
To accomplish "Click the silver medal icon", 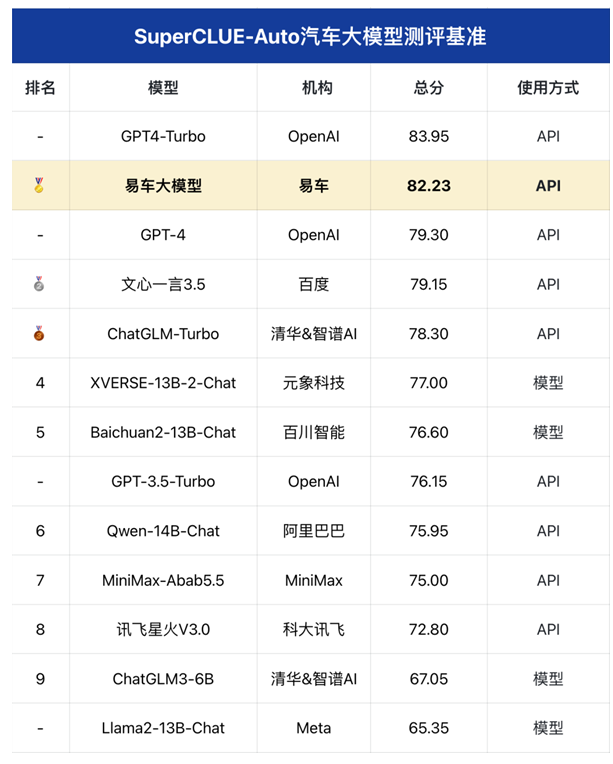I will (39, 284).
